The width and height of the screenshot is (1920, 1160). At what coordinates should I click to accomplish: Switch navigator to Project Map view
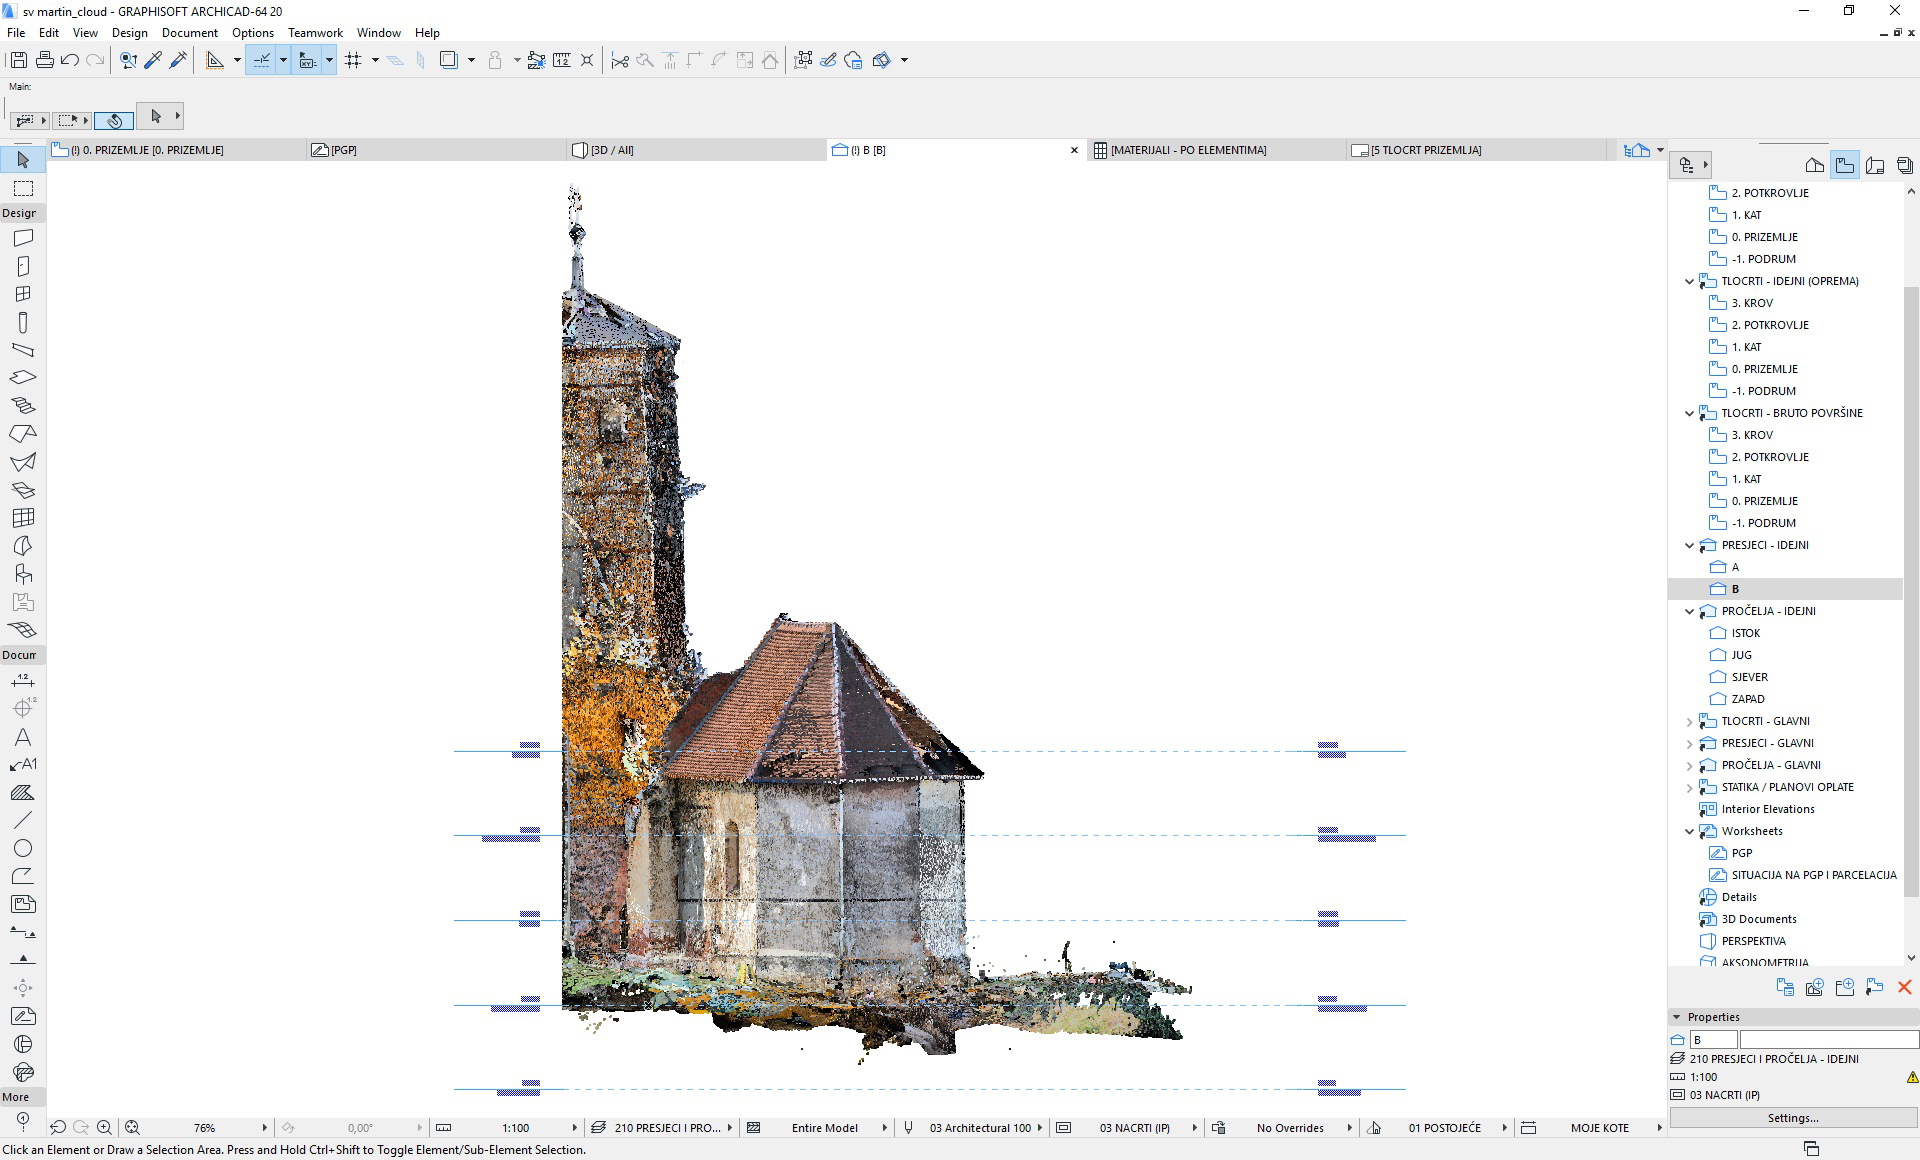coord(1815,165)
